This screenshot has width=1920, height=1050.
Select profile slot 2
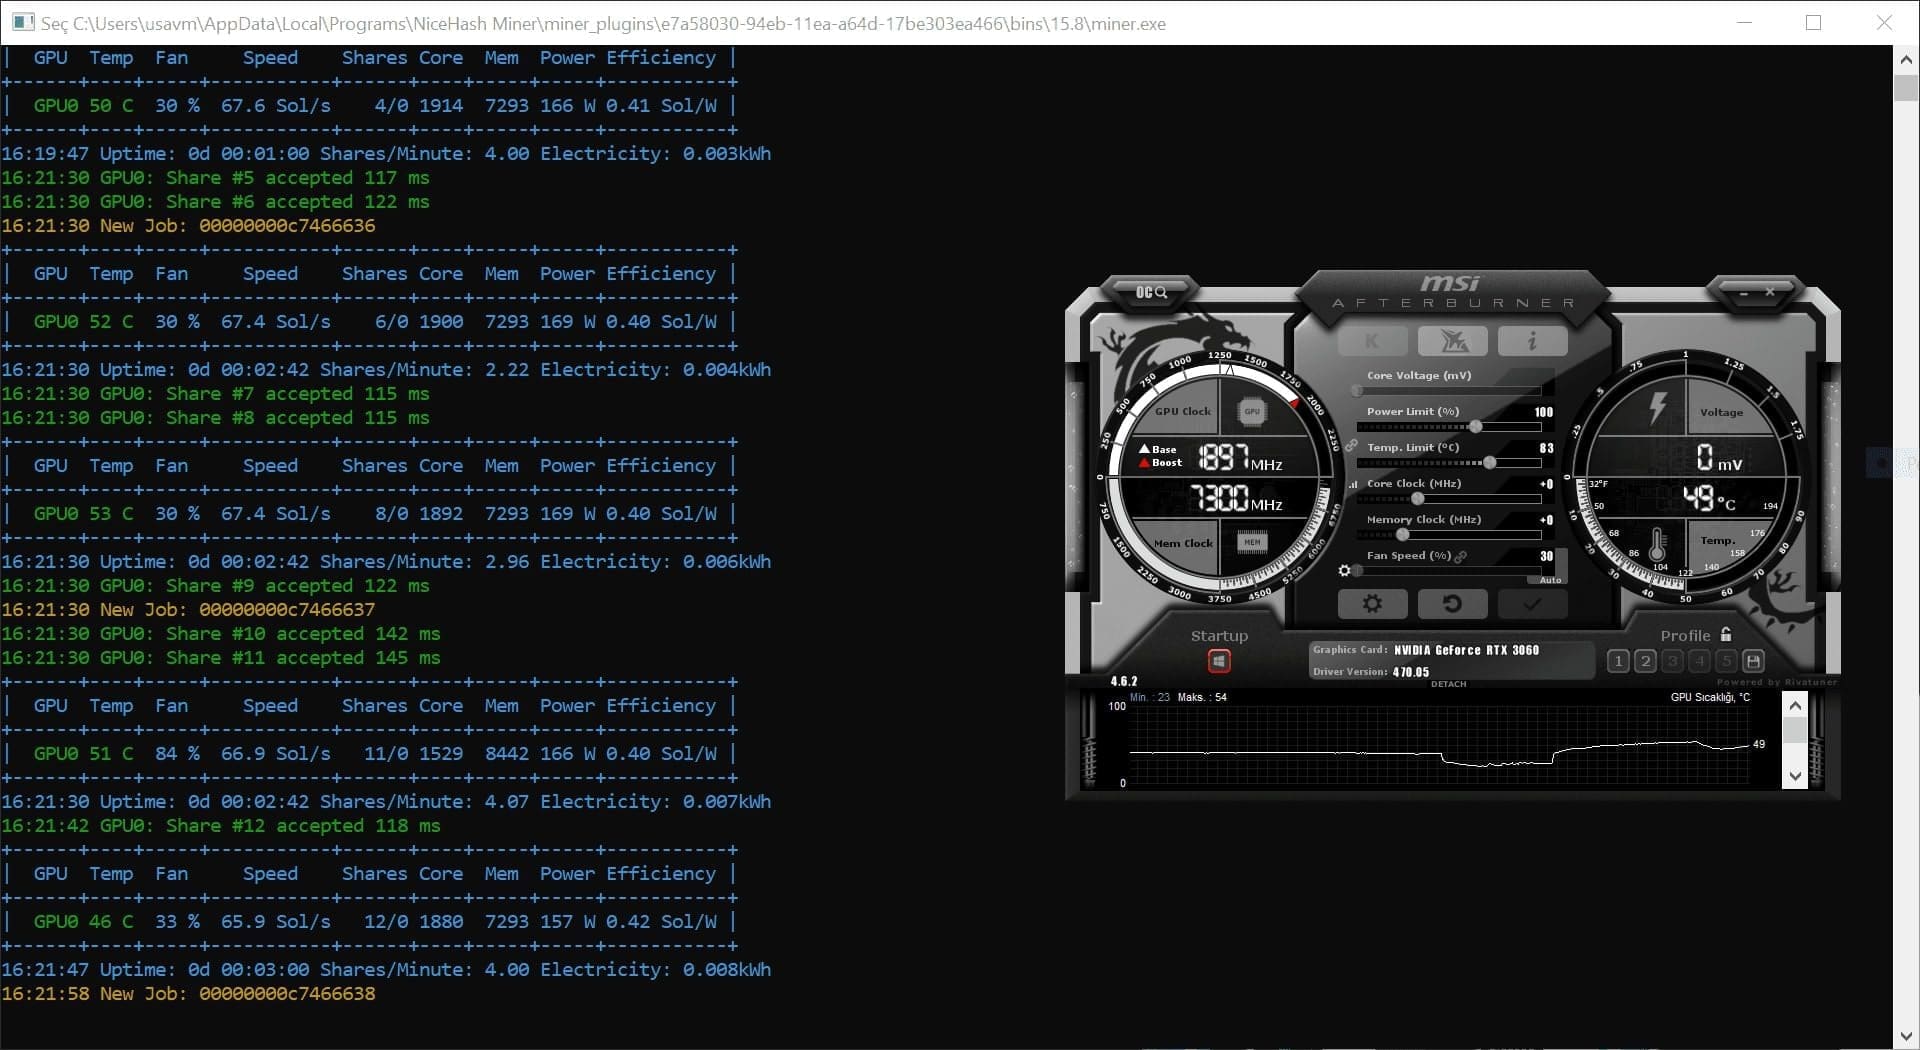pyautogui.click(x=1645, y=661)
